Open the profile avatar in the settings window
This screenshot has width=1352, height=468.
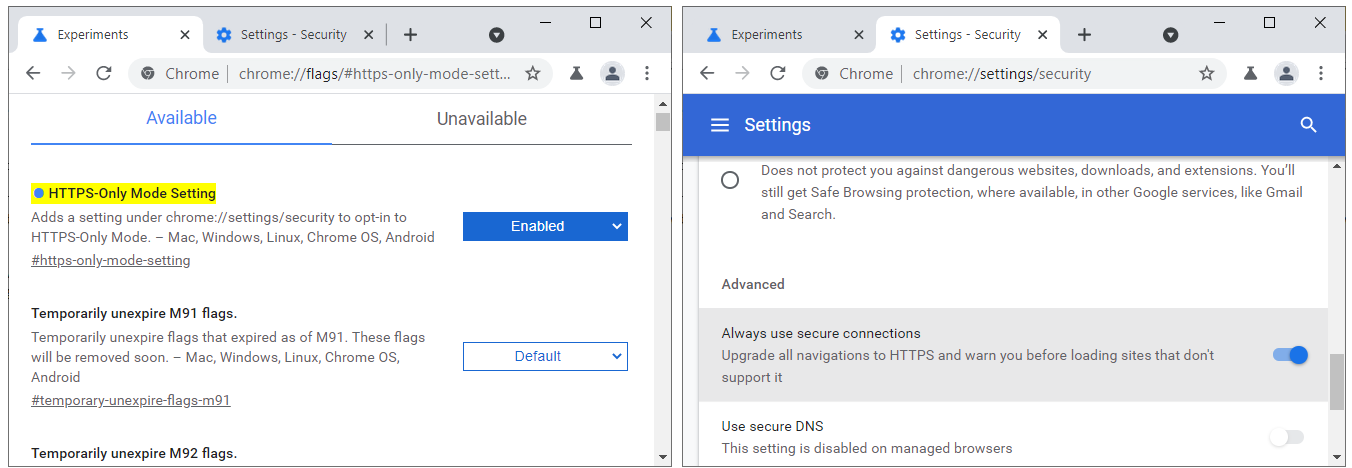(x=1287, y=73)
